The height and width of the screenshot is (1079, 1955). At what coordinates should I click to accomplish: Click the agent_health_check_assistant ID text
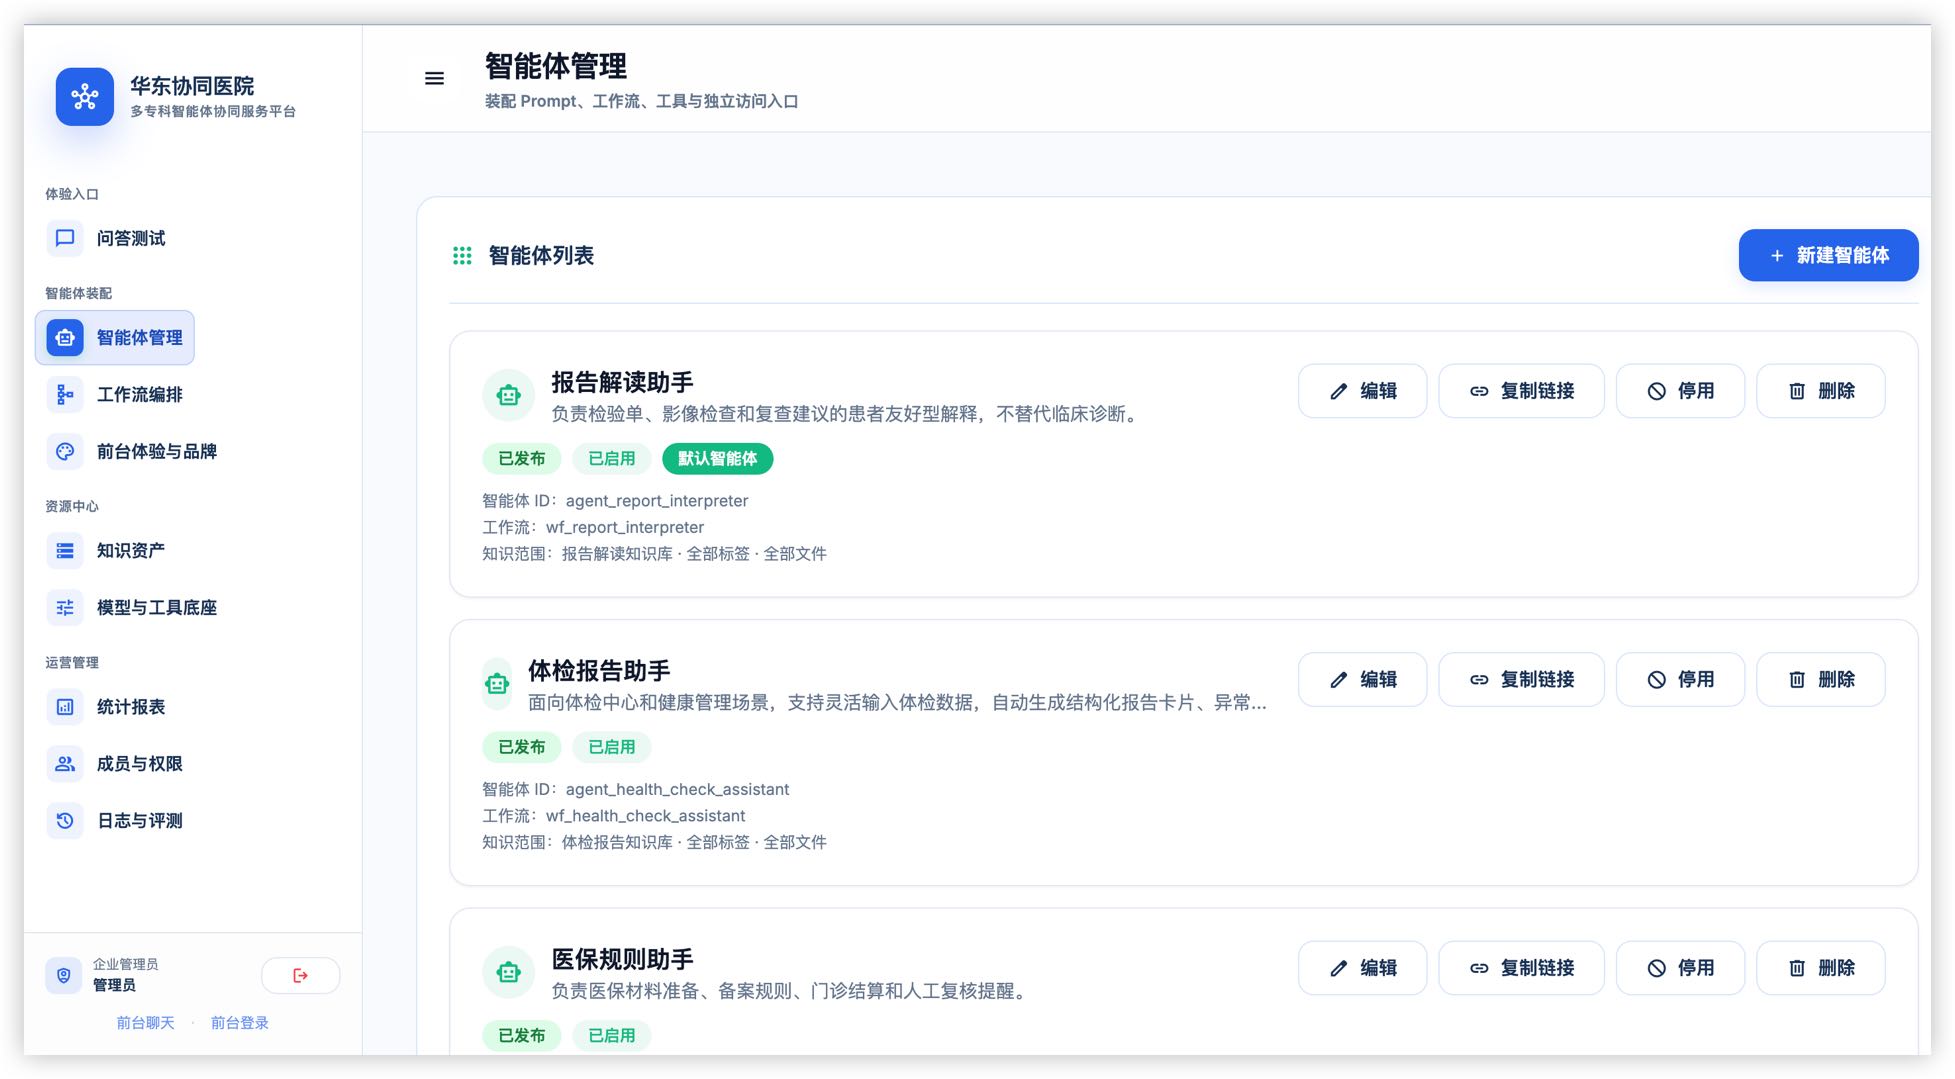pyautogui.click(x=677, y=789)
